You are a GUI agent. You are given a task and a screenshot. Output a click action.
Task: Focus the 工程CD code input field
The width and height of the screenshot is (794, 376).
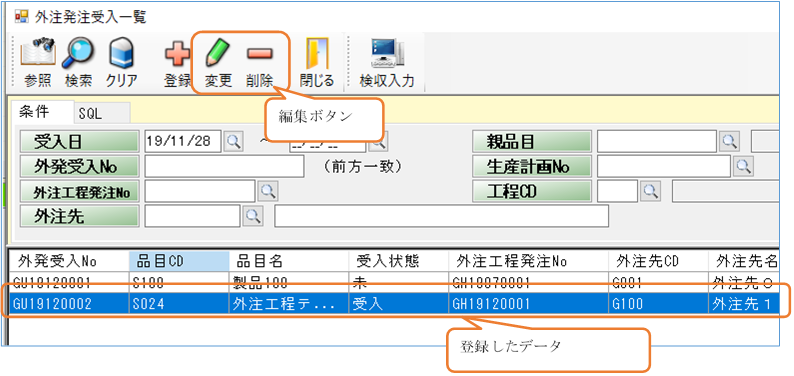click(617, 191)
